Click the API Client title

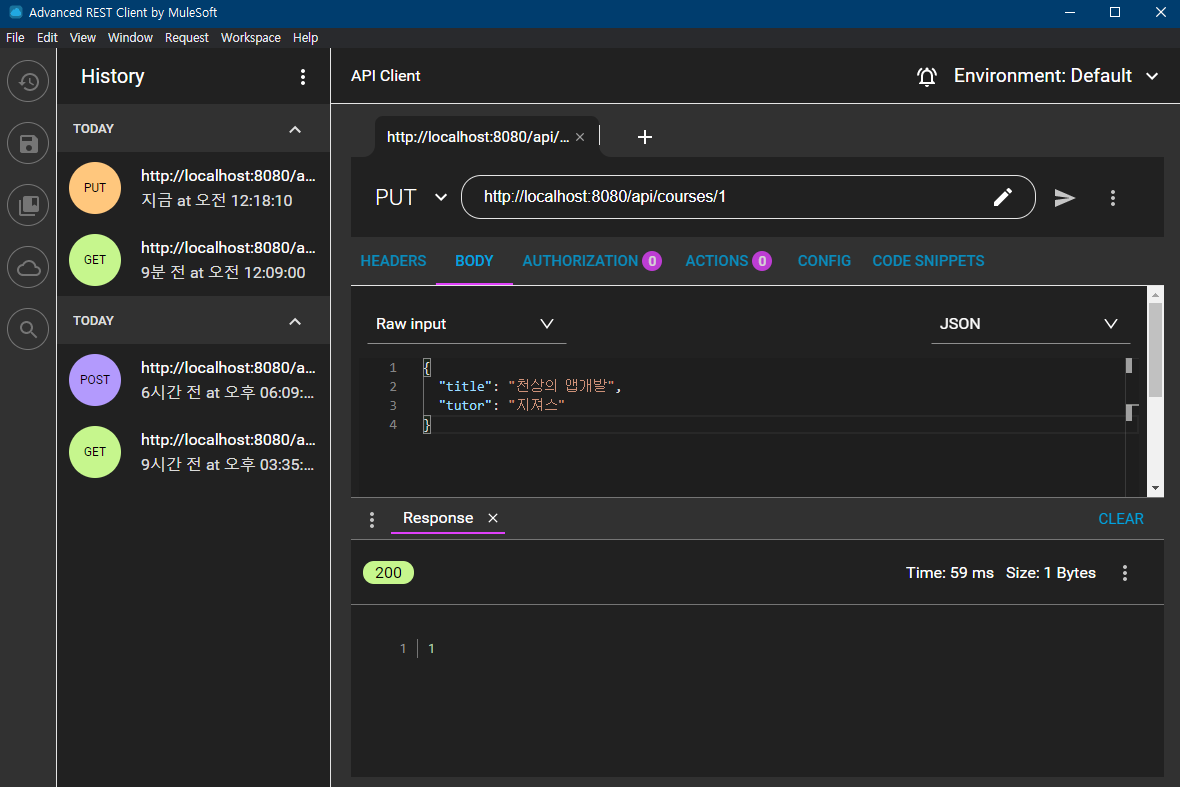point(385,76)
